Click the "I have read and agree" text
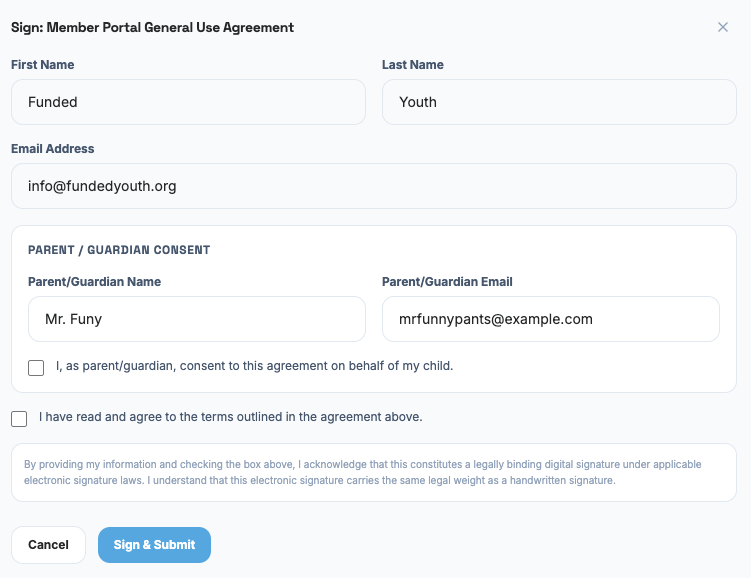 [230, 417]
